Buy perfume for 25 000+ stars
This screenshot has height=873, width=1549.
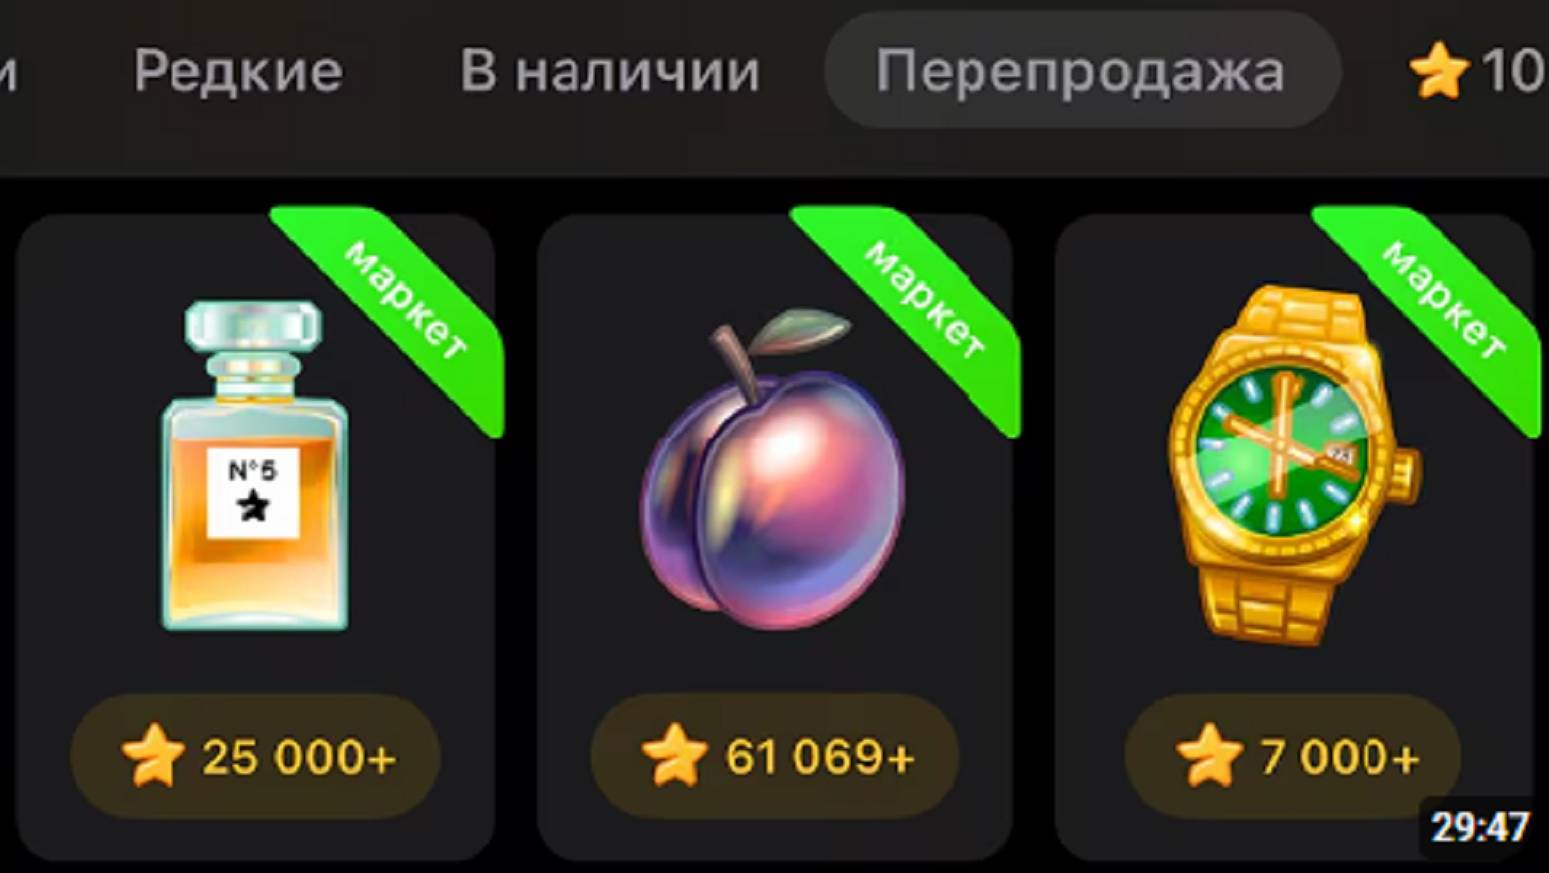coord(255,757)
